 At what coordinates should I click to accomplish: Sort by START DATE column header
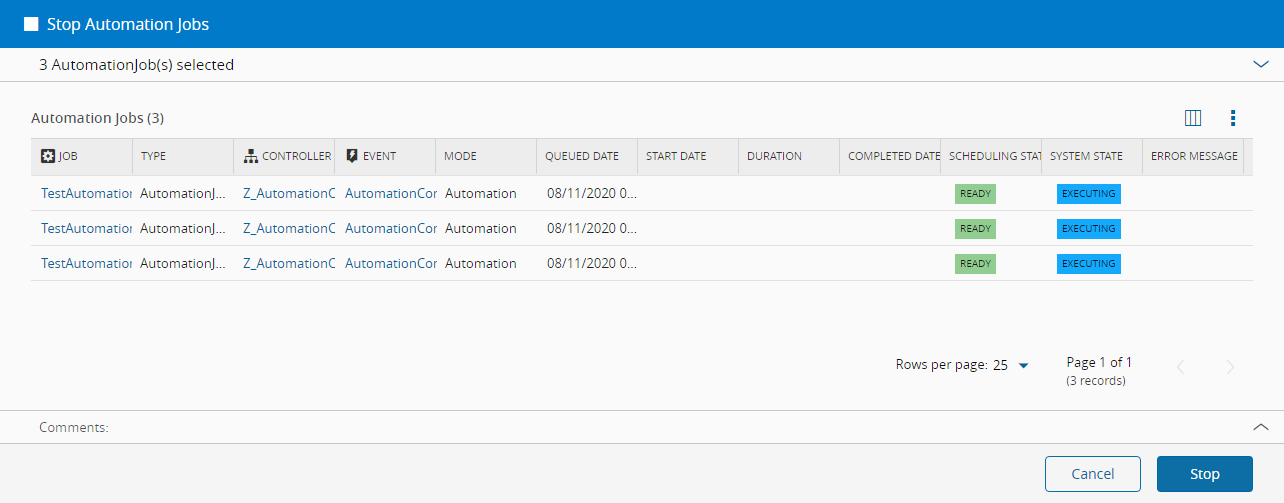(676, 156)
